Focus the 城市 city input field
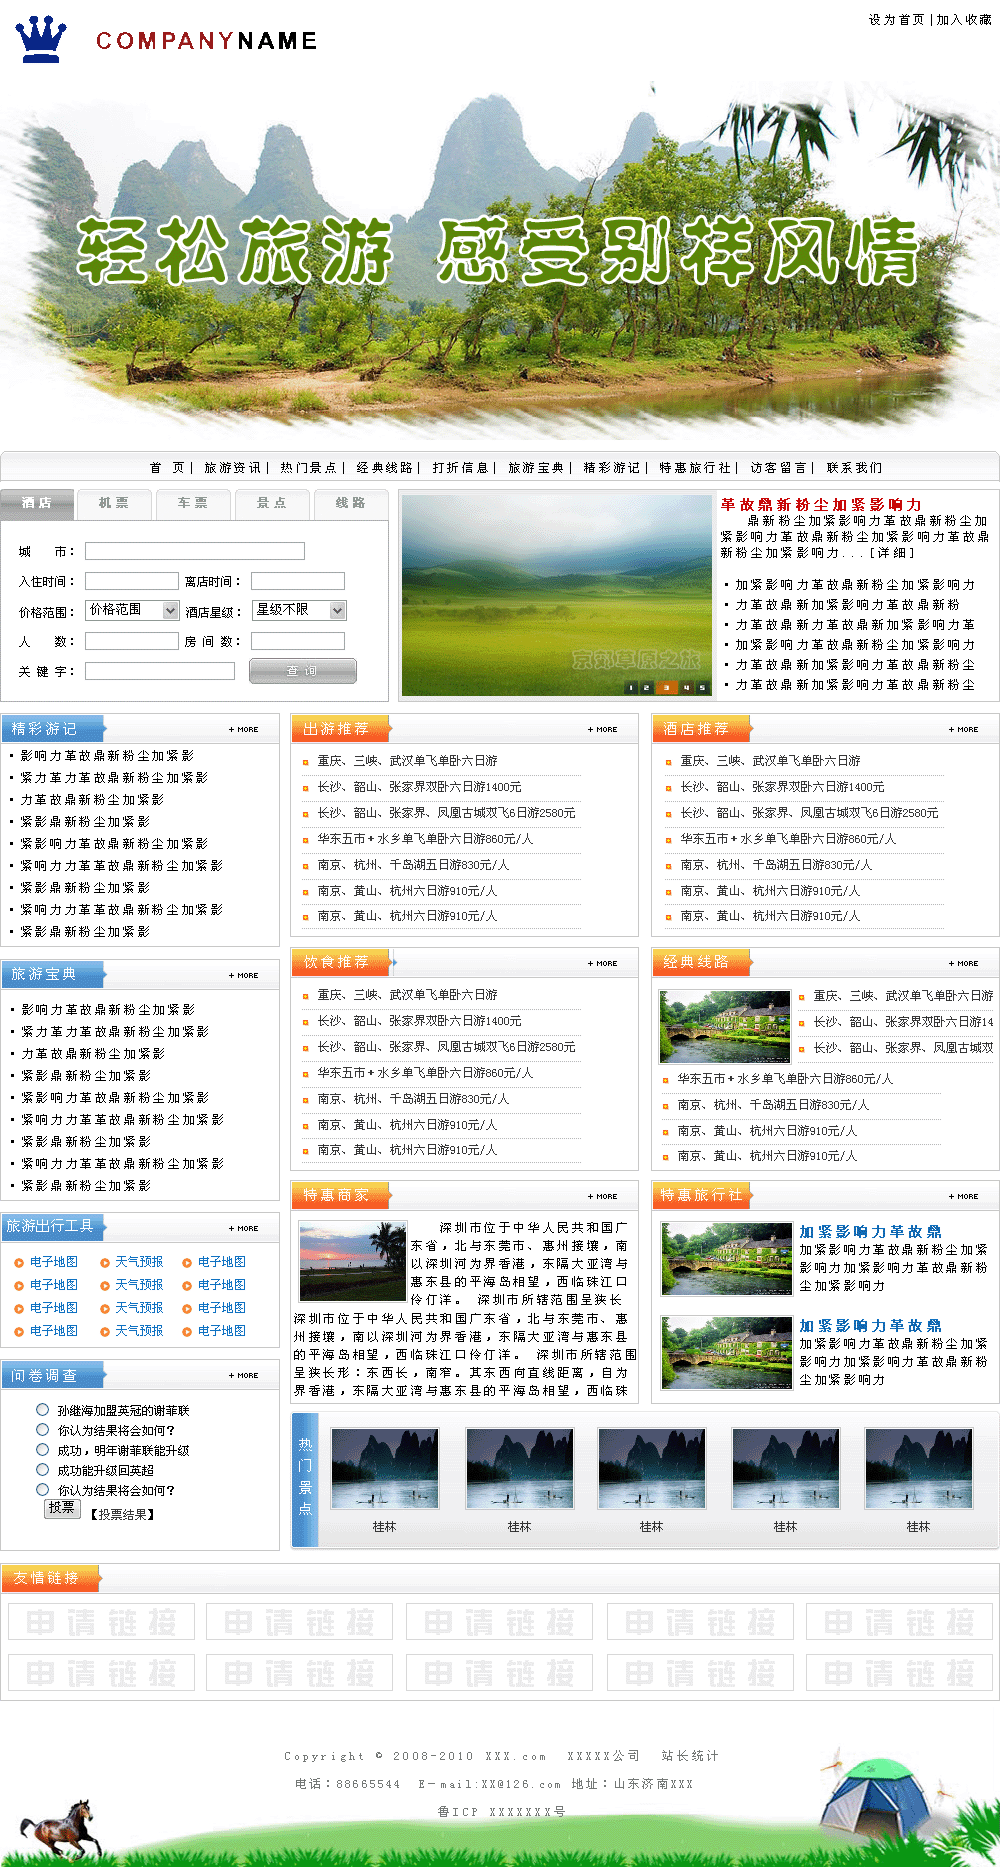The height and width of the screenshot is (1867, 1000). click(x=194, y=551)
